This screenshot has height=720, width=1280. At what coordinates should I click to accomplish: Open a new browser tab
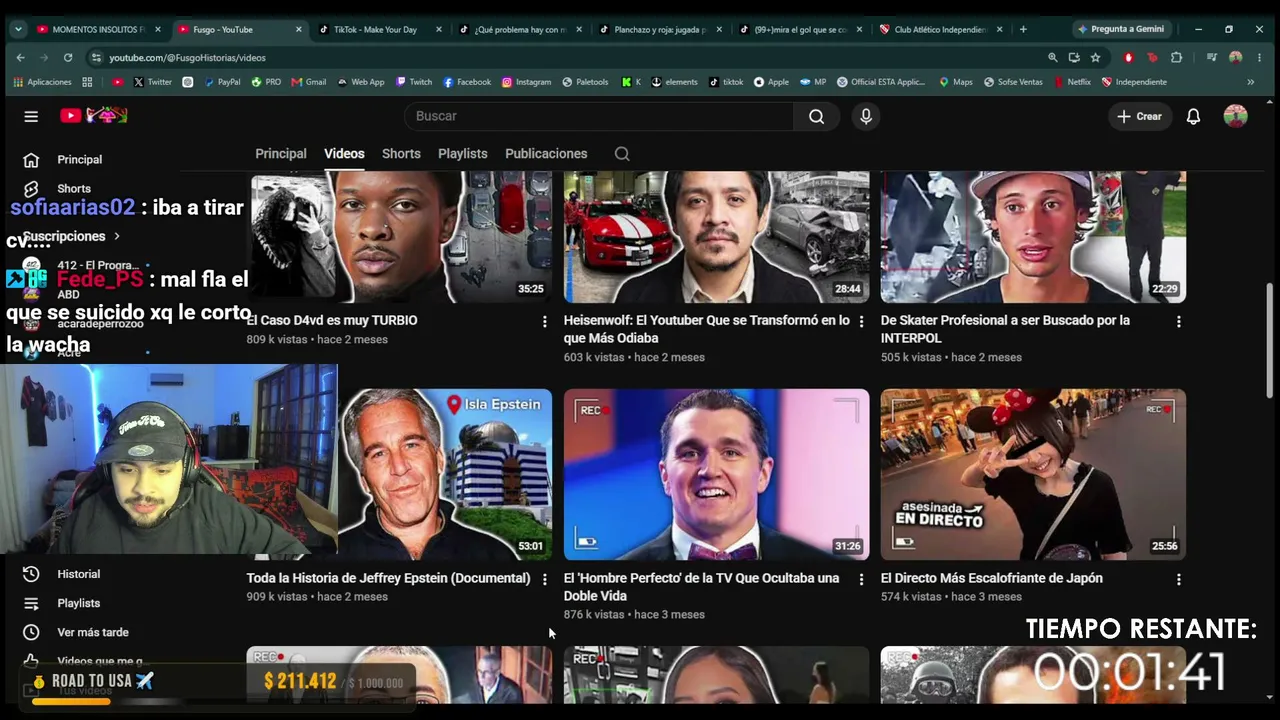(x=1022, y=29)
